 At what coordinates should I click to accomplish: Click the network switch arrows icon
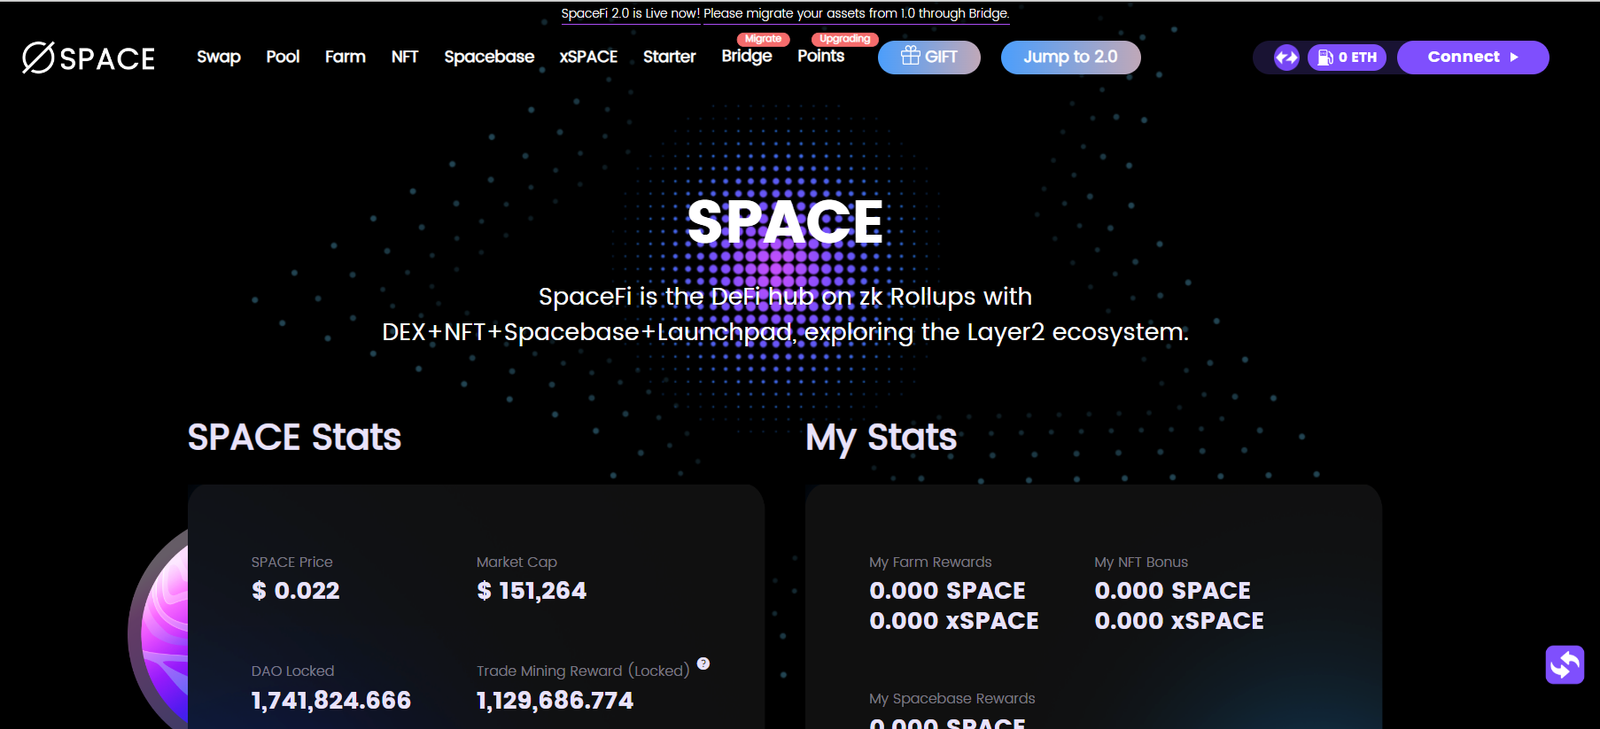click(x=1286, y=58)
